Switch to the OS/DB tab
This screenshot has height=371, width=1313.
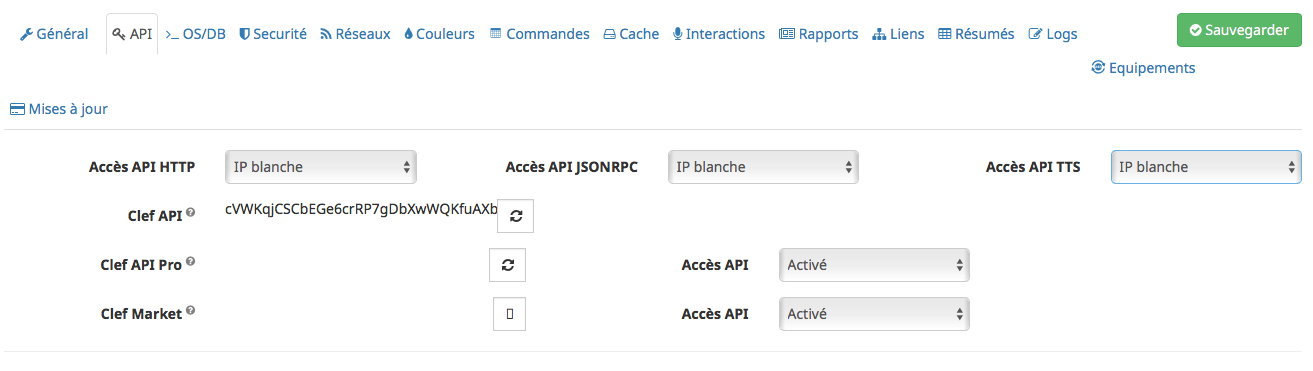195,34
